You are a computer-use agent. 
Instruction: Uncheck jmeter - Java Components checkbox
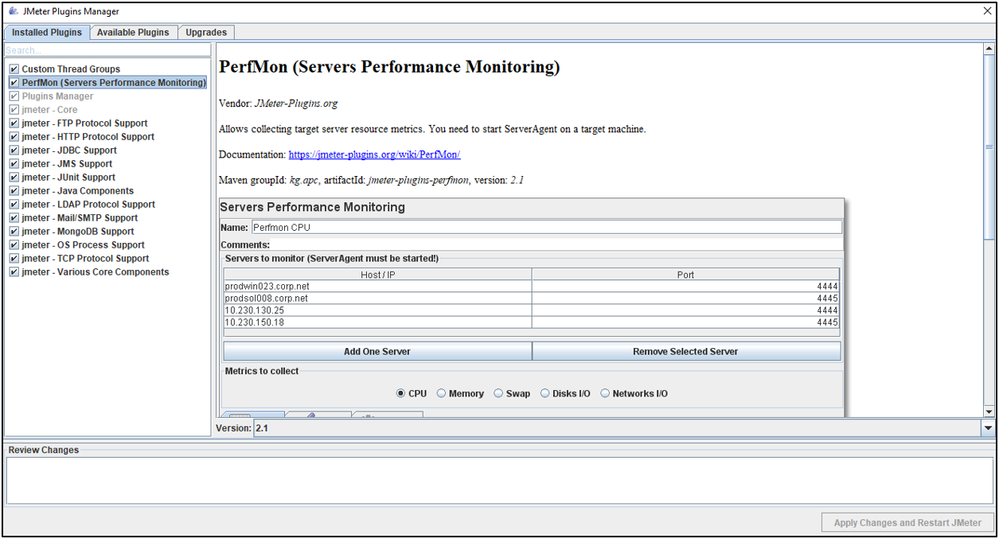tap(14, 190)
